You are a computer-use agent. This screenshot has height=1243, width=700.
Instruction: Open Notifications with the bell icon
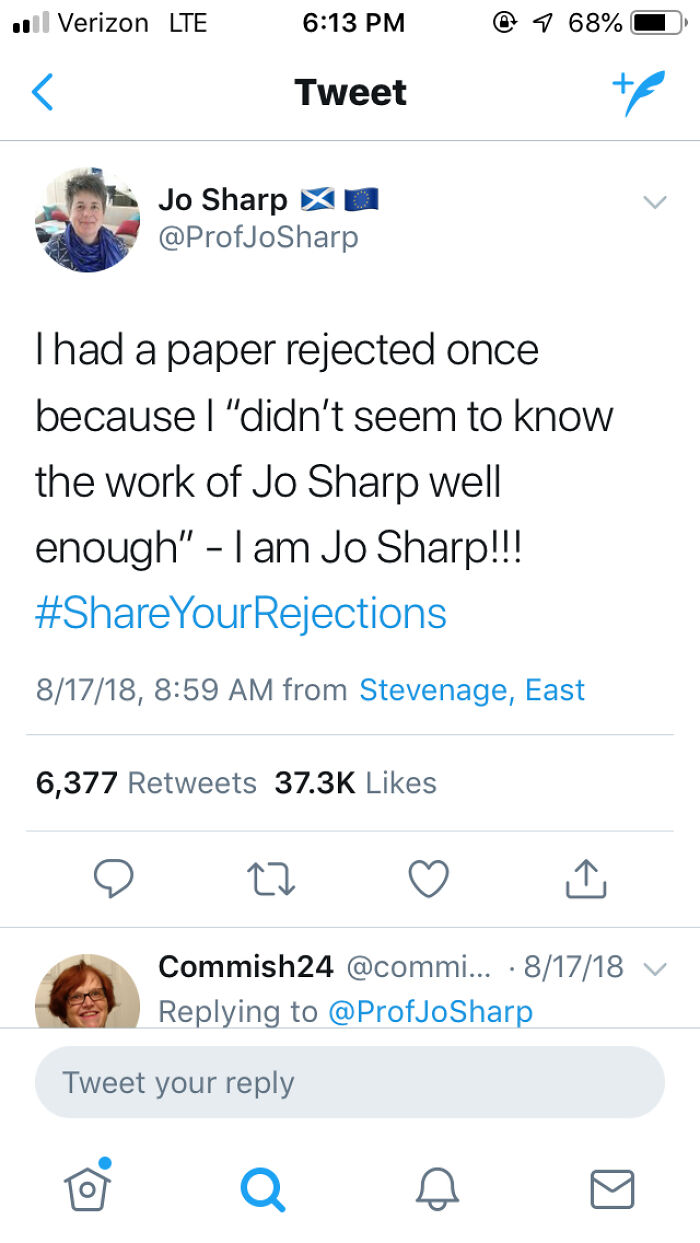tap(438, 1190)
